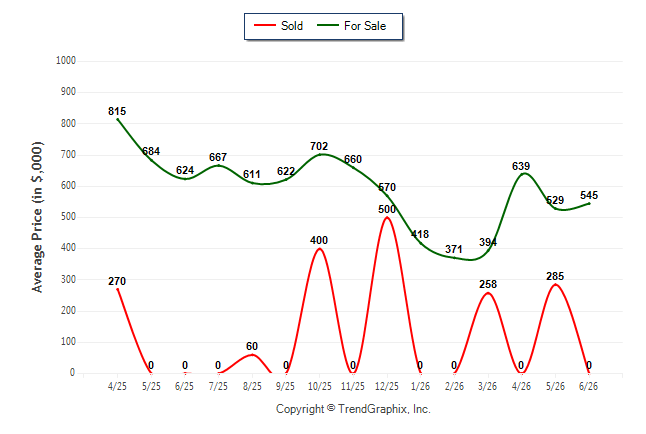The image size is (646, 434).
Task: Click the red Sold legend line swatch
Action: pos(265,26)
